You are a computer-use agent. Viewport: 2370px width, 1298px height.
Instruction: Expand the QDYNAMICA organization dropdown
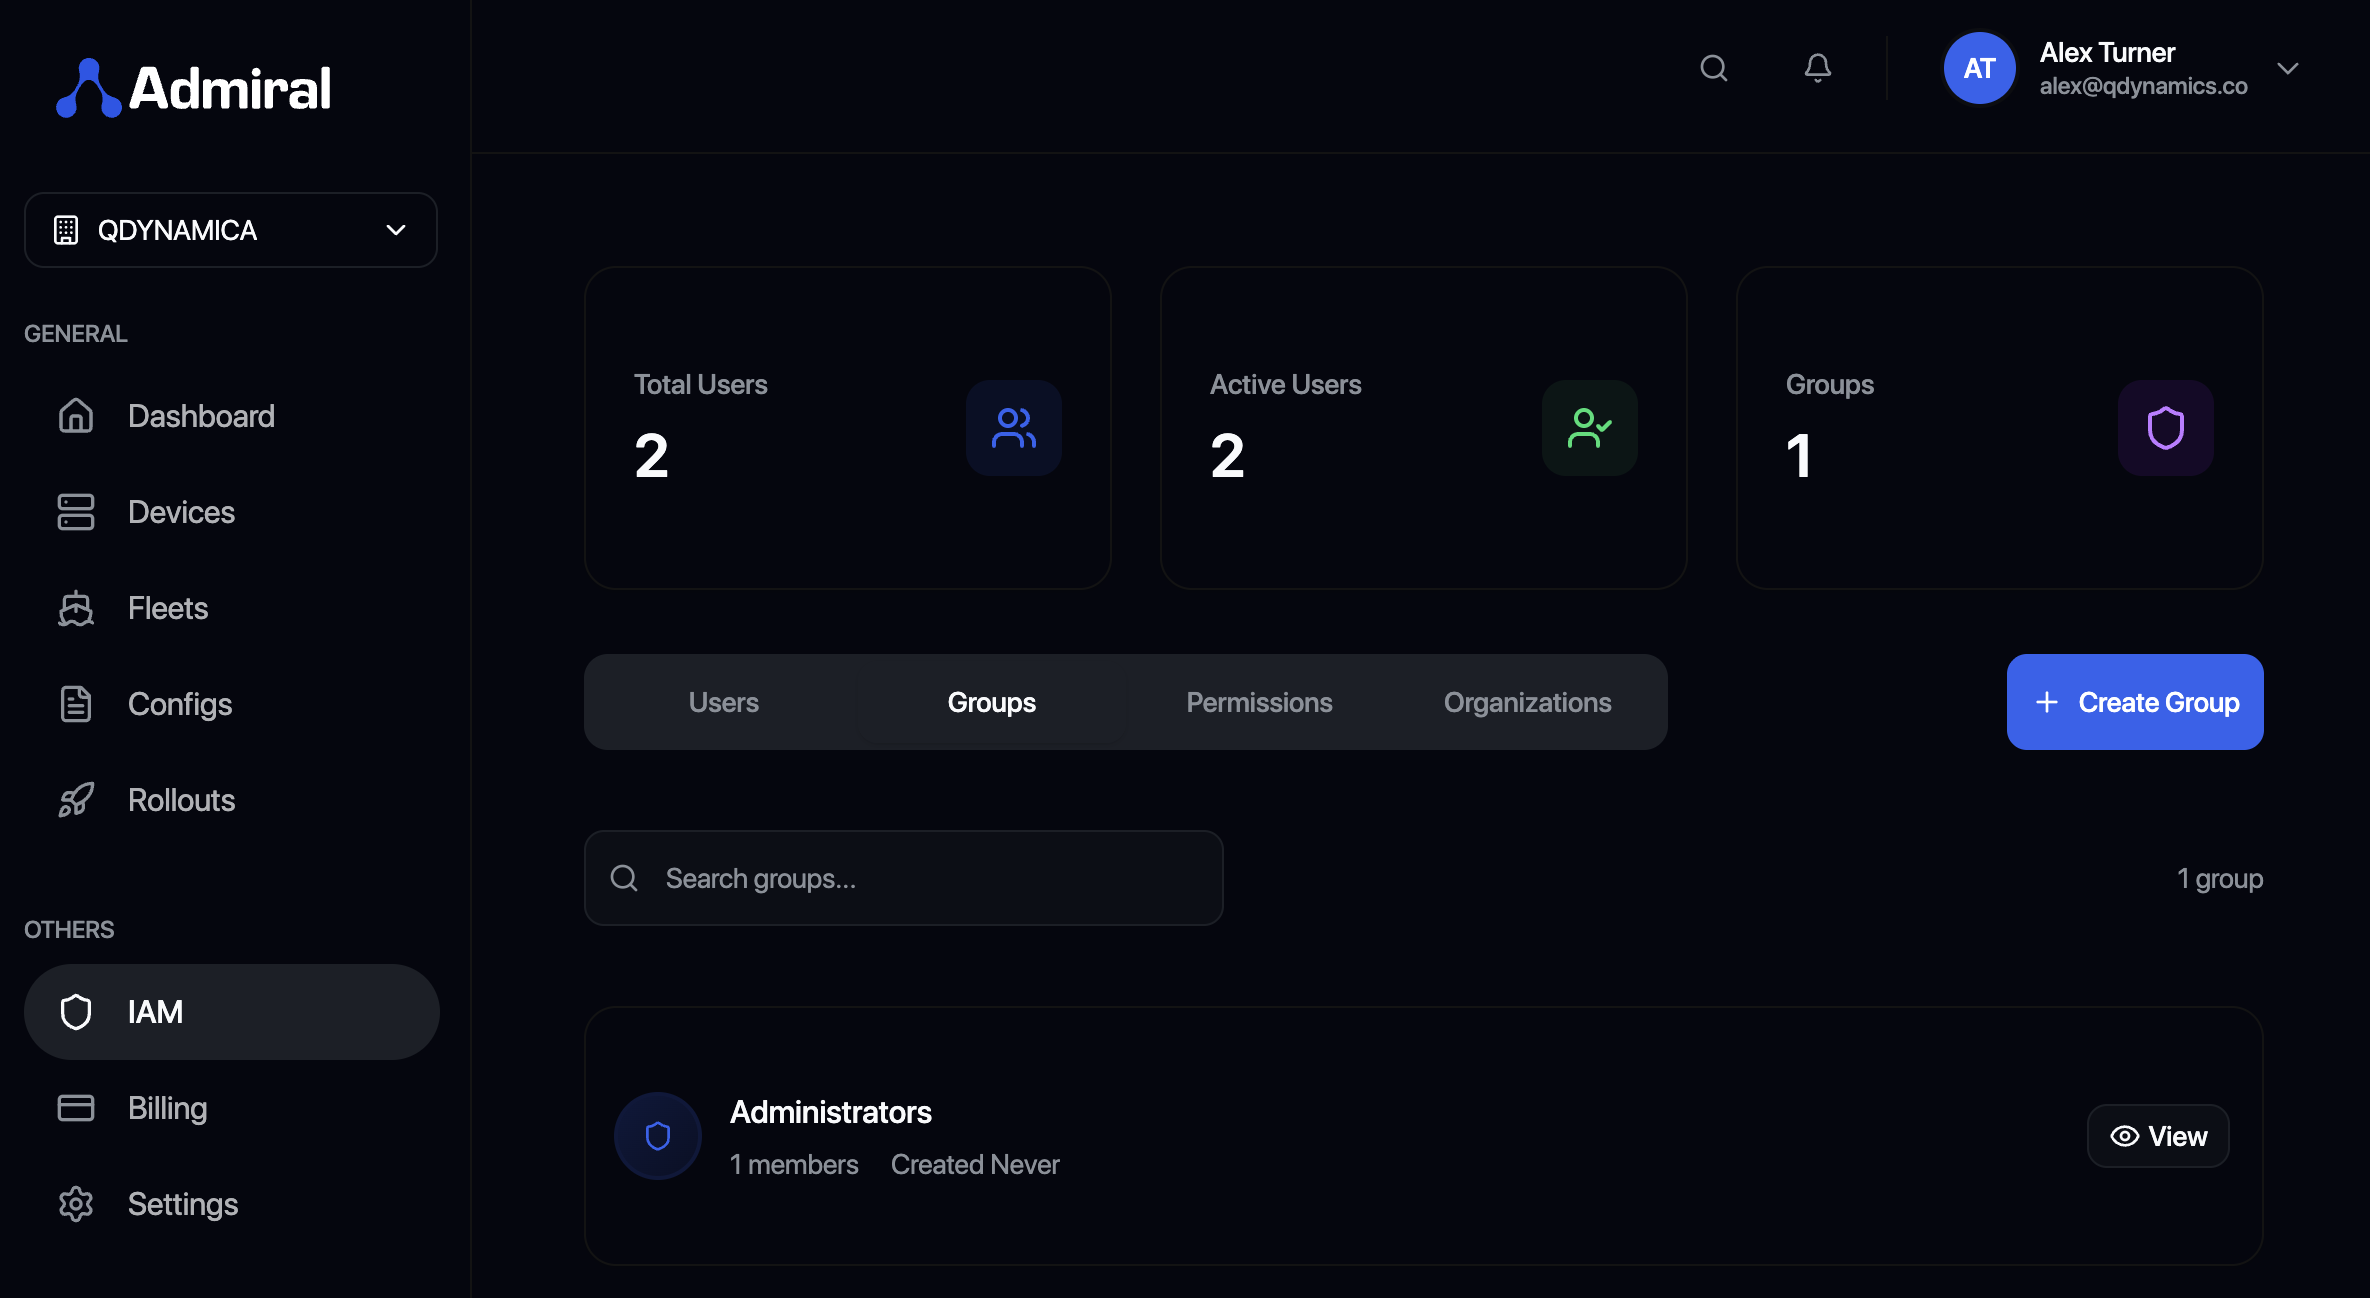(231, 230)
